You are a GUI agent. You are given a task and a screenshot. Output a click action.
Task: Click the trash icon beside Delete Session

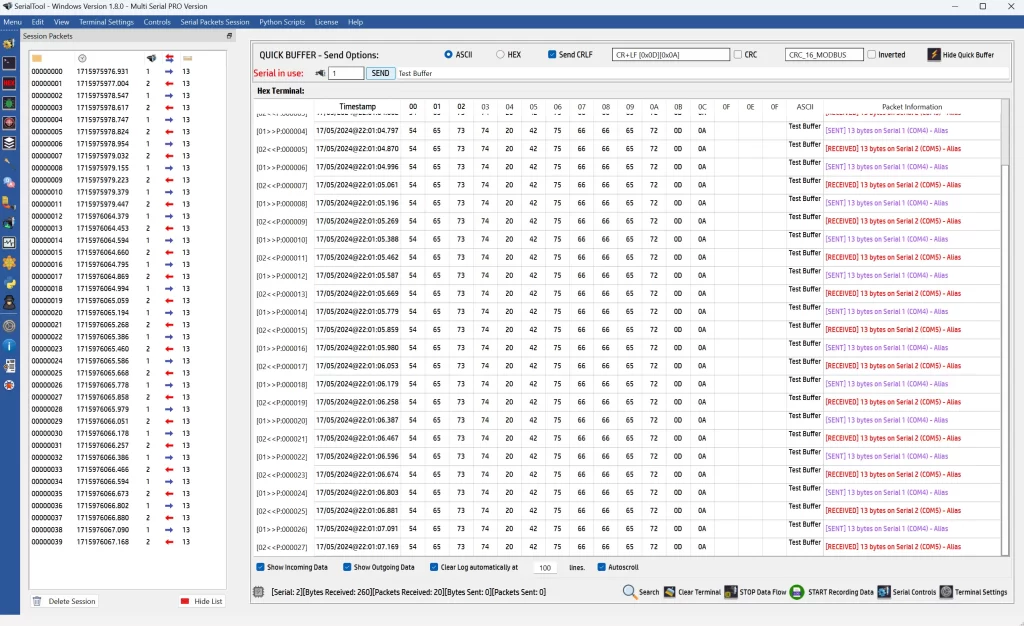37,601
